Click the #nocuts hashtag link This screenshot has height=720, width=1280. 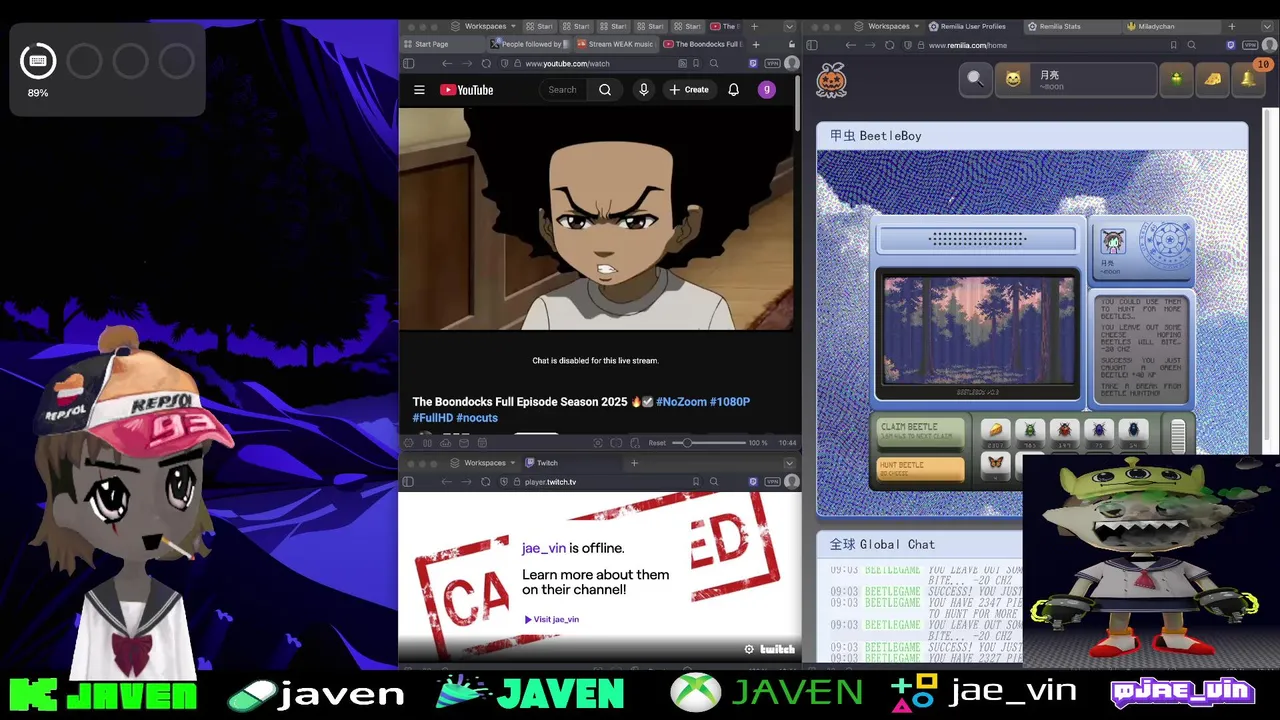click(x=477, y=418)
